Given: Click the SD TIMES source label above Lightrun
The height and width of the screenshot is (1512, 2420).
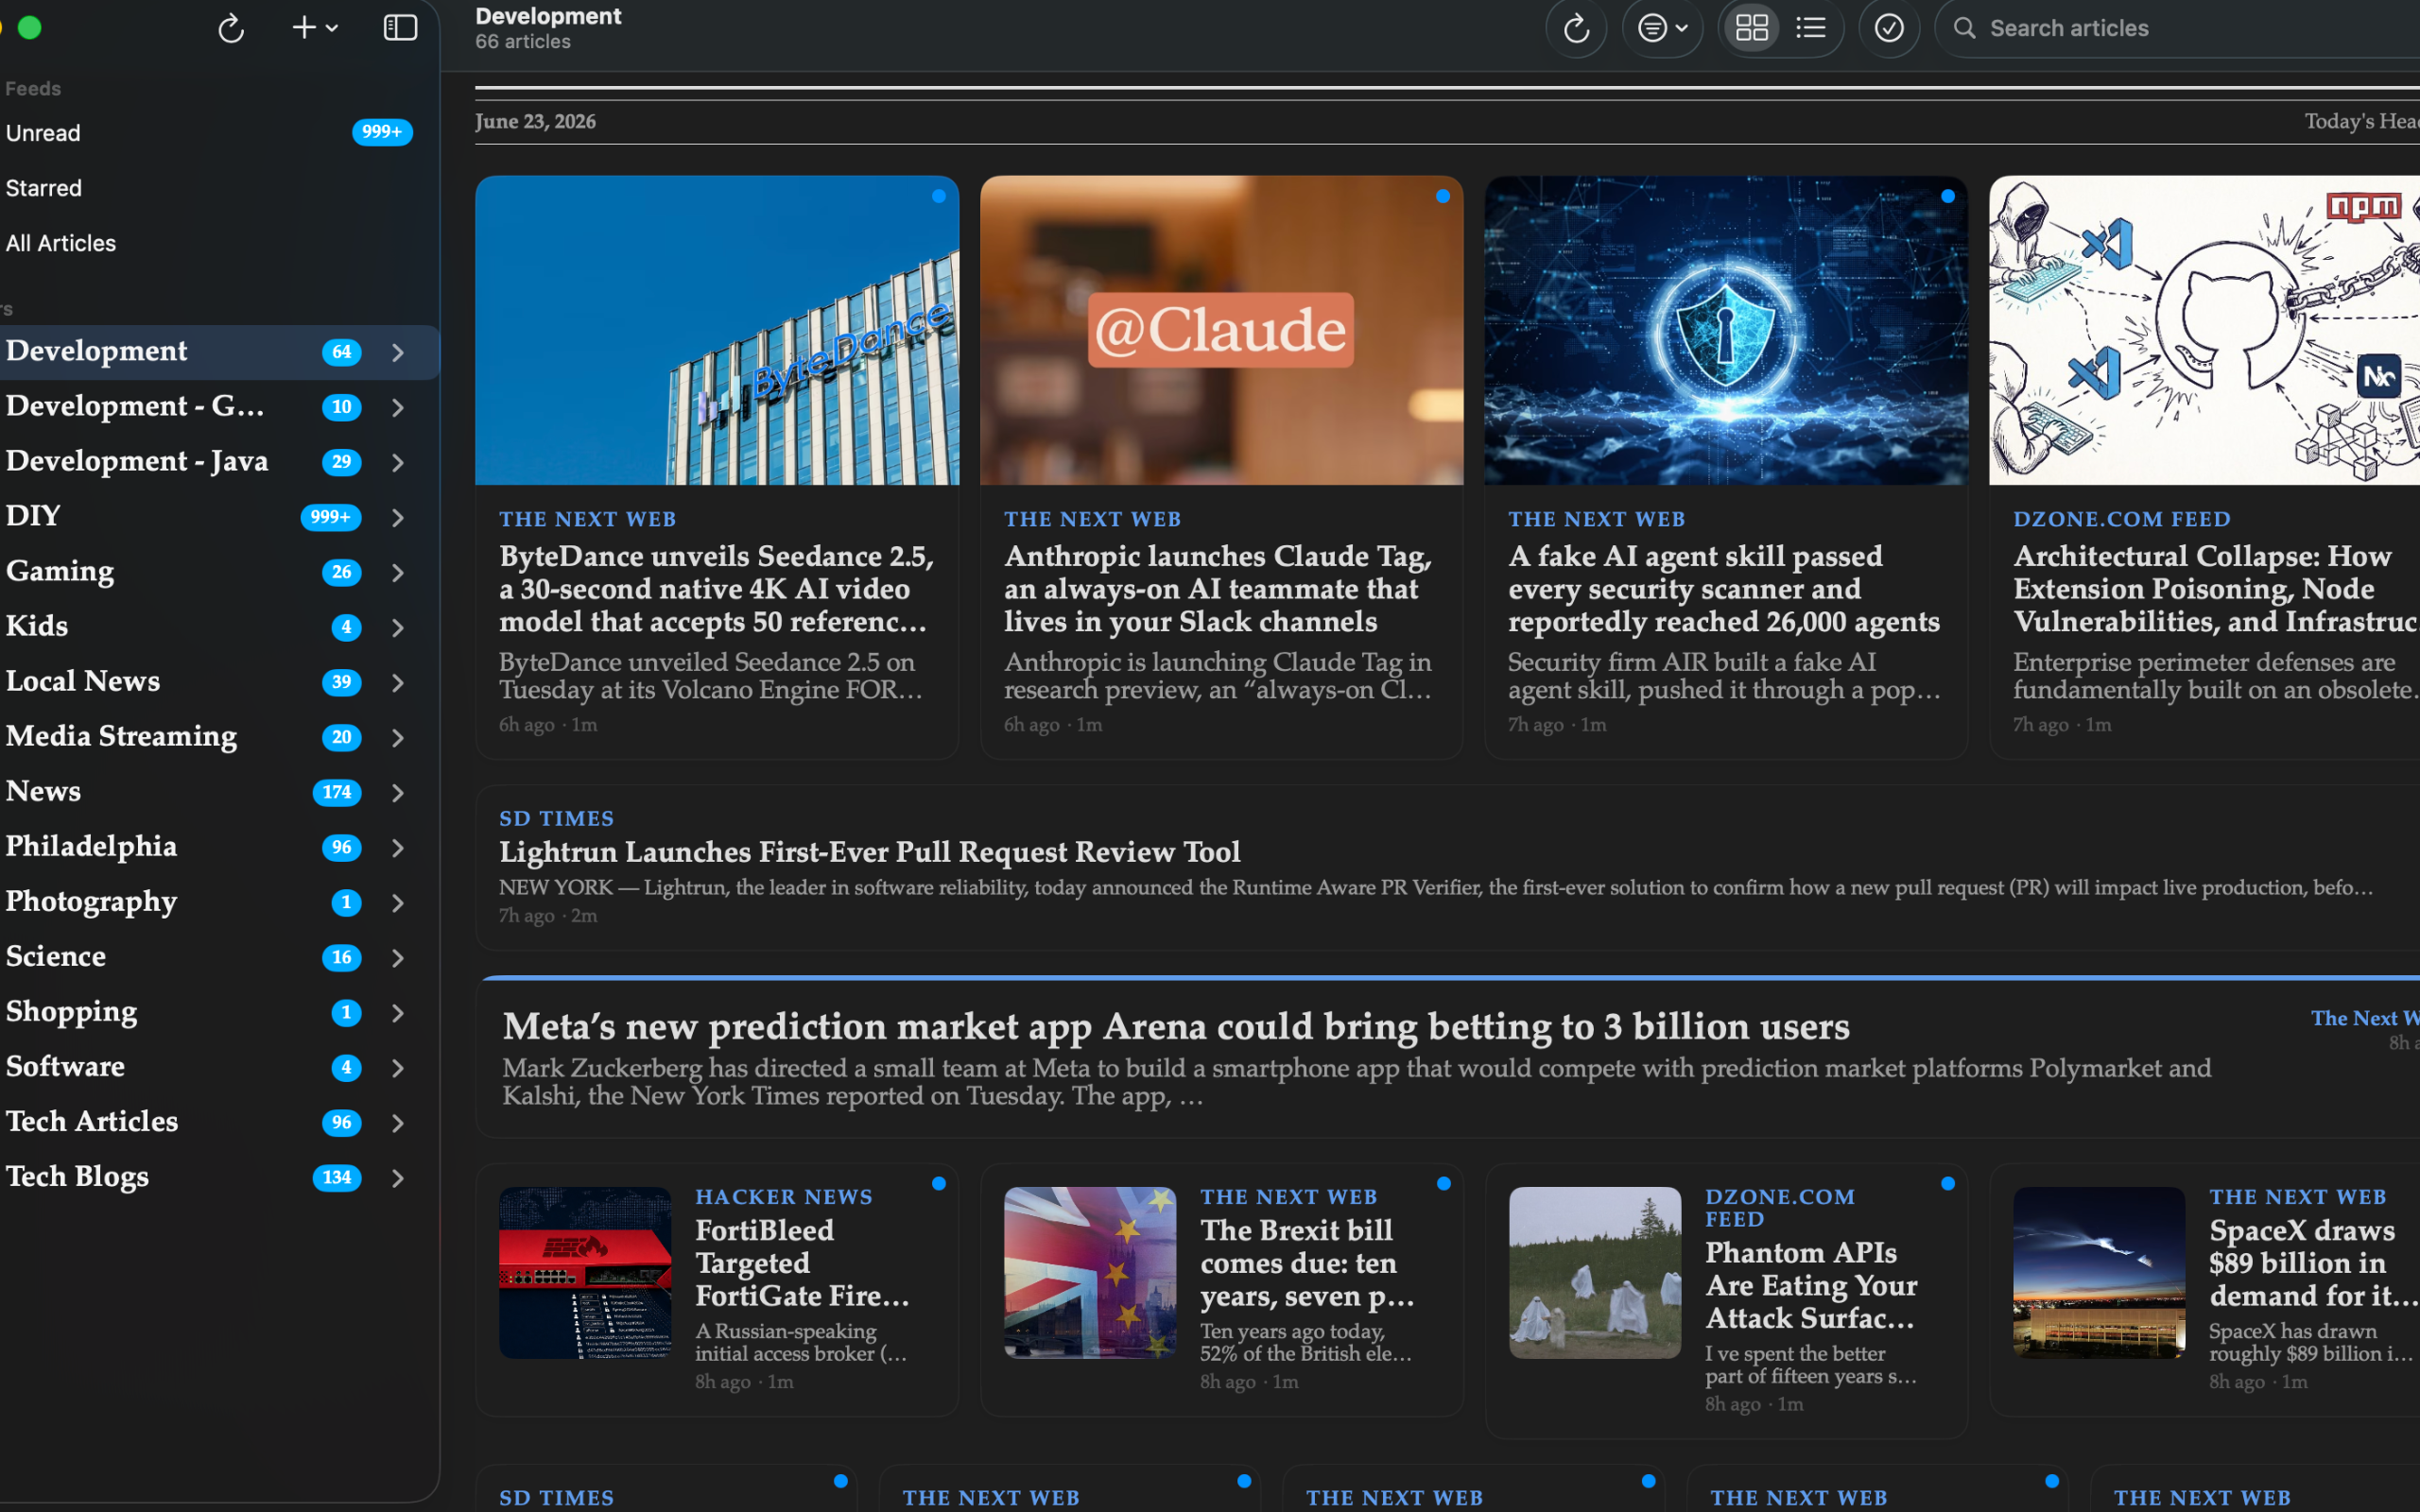Looking at the screenshot, I should (x=556, y=819).
